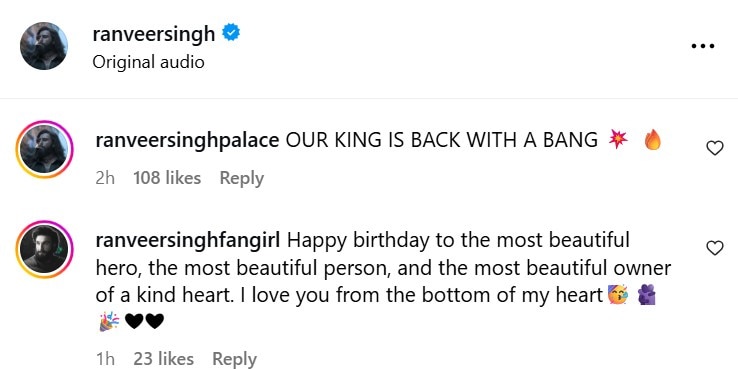Open the ranveersingh username link
Image resolution: width=738 pixels, height=369 pixels.
click(154, 33)
